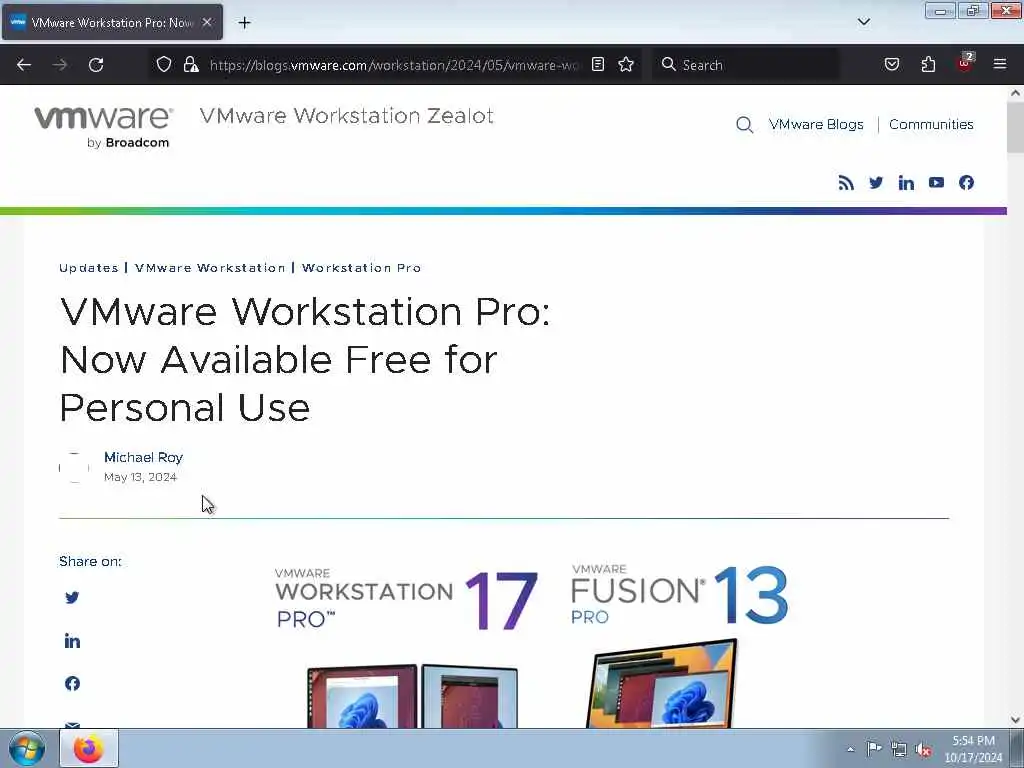Open the RSS feed icon
Viewport: 1024px width, 768px height.
(846, 183)
